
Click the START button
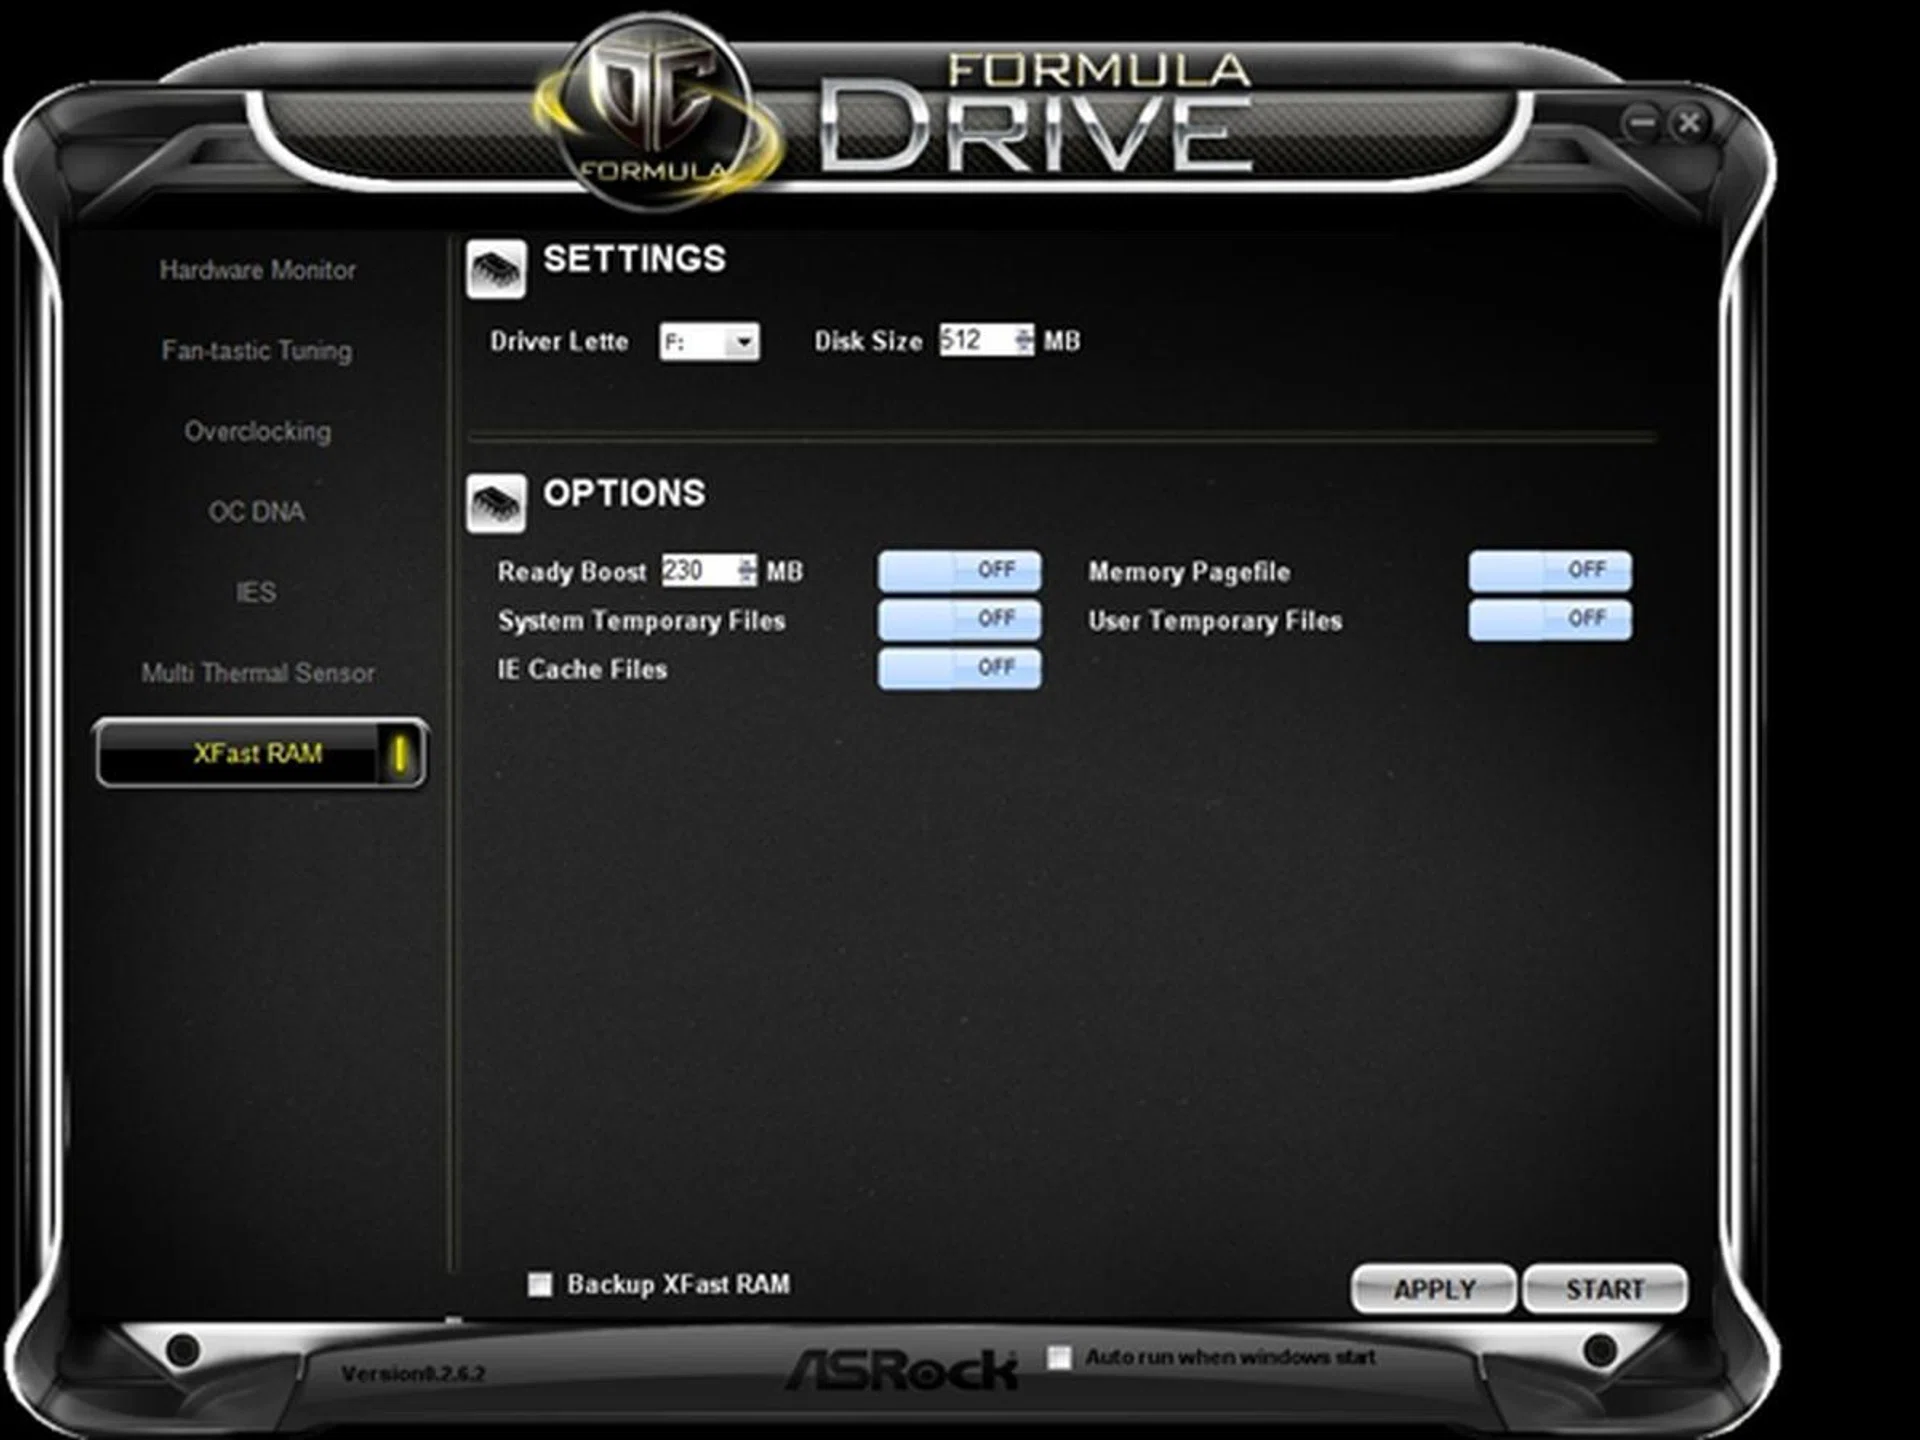click(1606, 1288)
